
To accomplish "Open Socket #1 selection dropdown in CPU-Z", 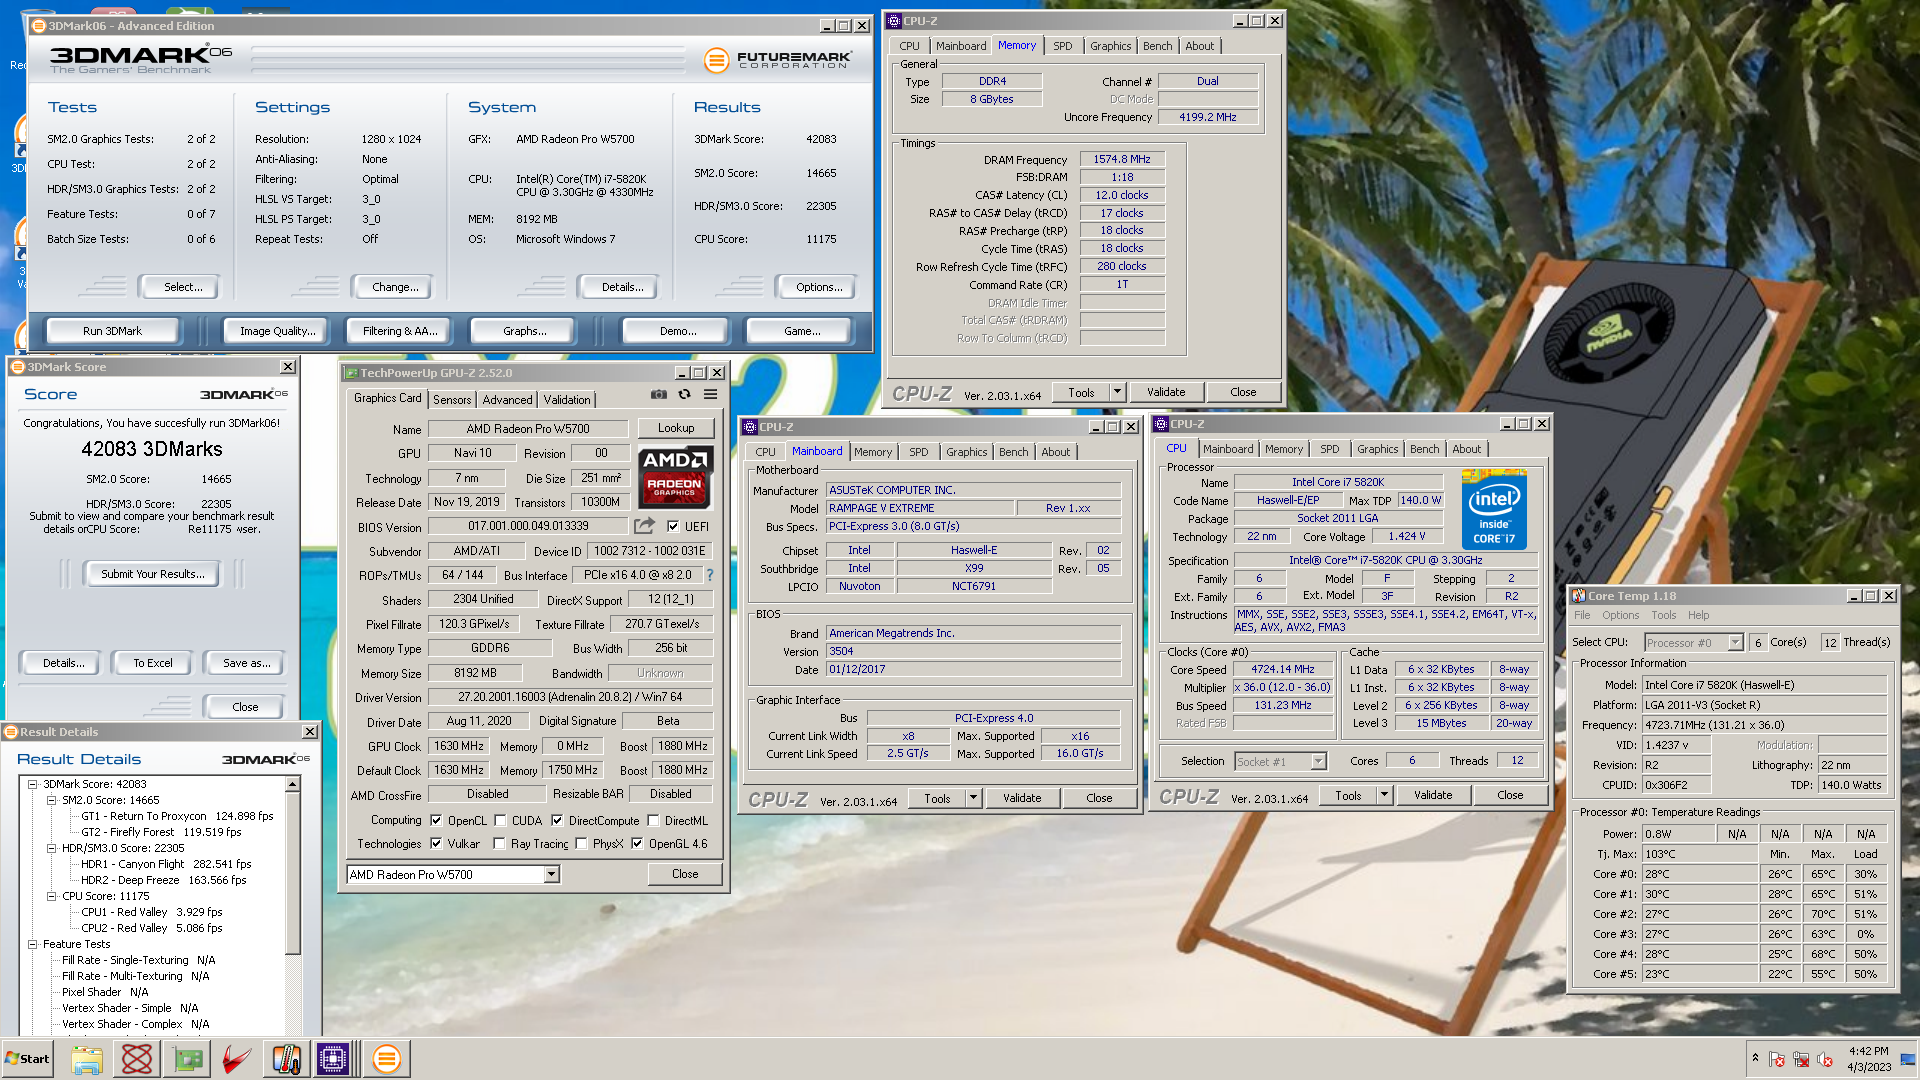I will (1318, 762).
